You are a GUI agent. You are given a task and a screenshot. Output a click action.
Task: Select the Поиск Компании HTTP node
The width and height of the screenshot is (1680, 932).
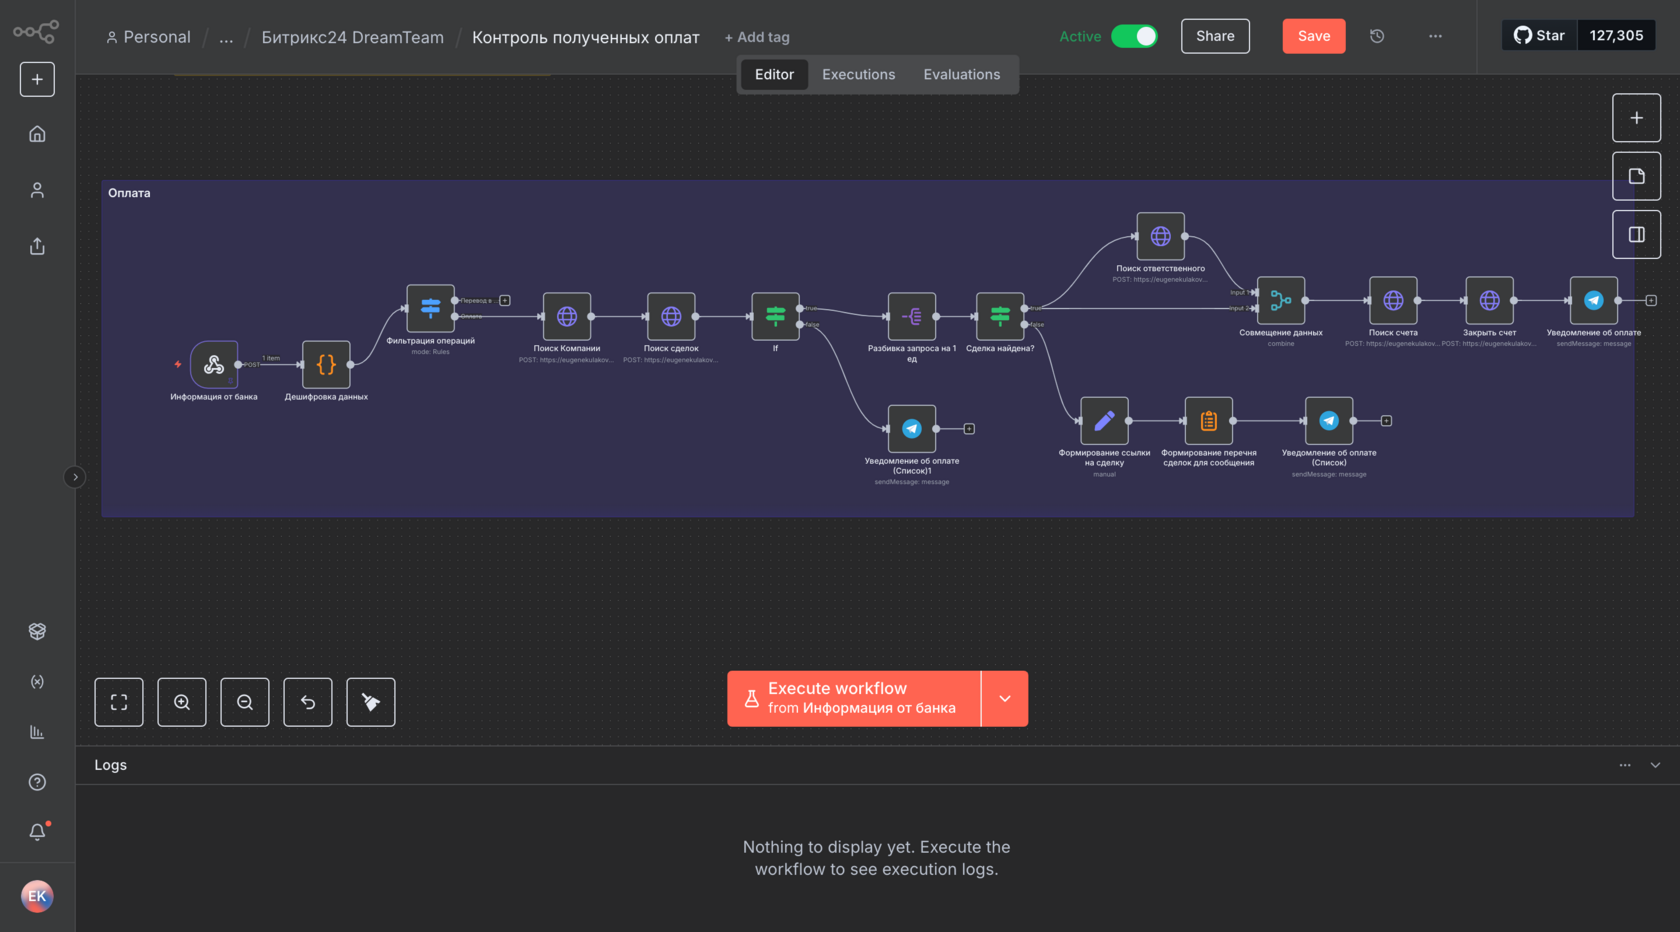click(x=567, y=316)
